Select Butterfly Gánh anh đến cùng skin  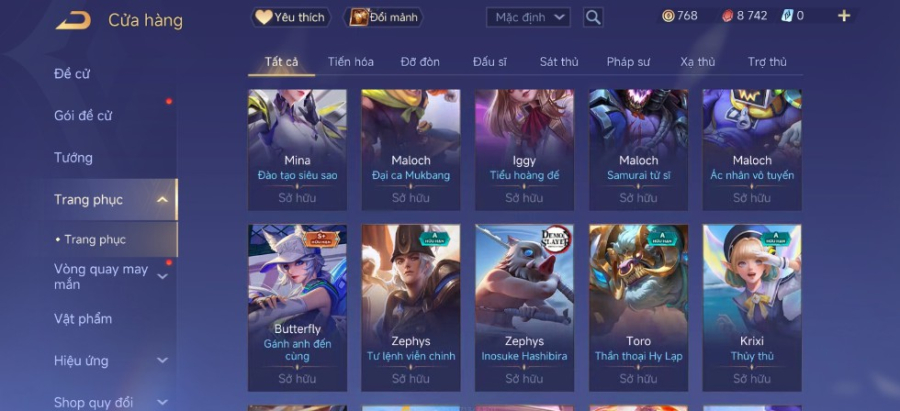(x=297, y=308)
